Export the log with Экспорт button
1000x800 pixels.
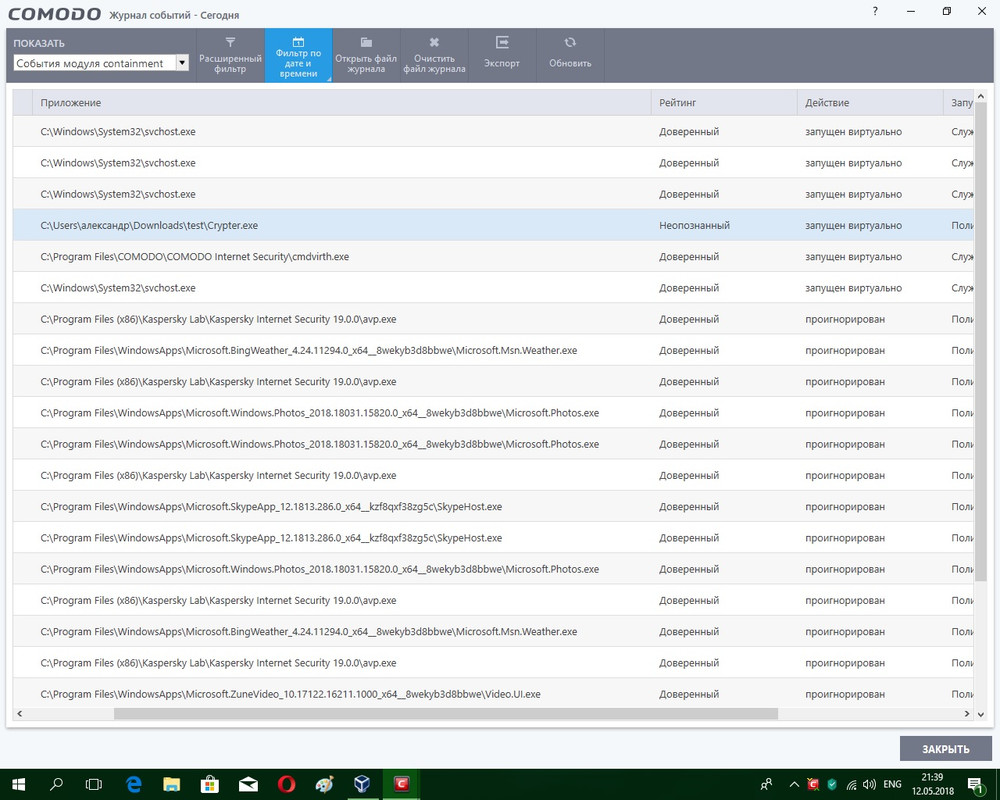coord(502,56)
